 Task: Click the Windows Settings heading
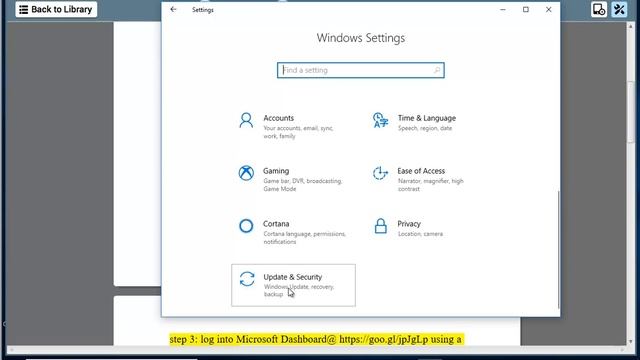(361, 38)
